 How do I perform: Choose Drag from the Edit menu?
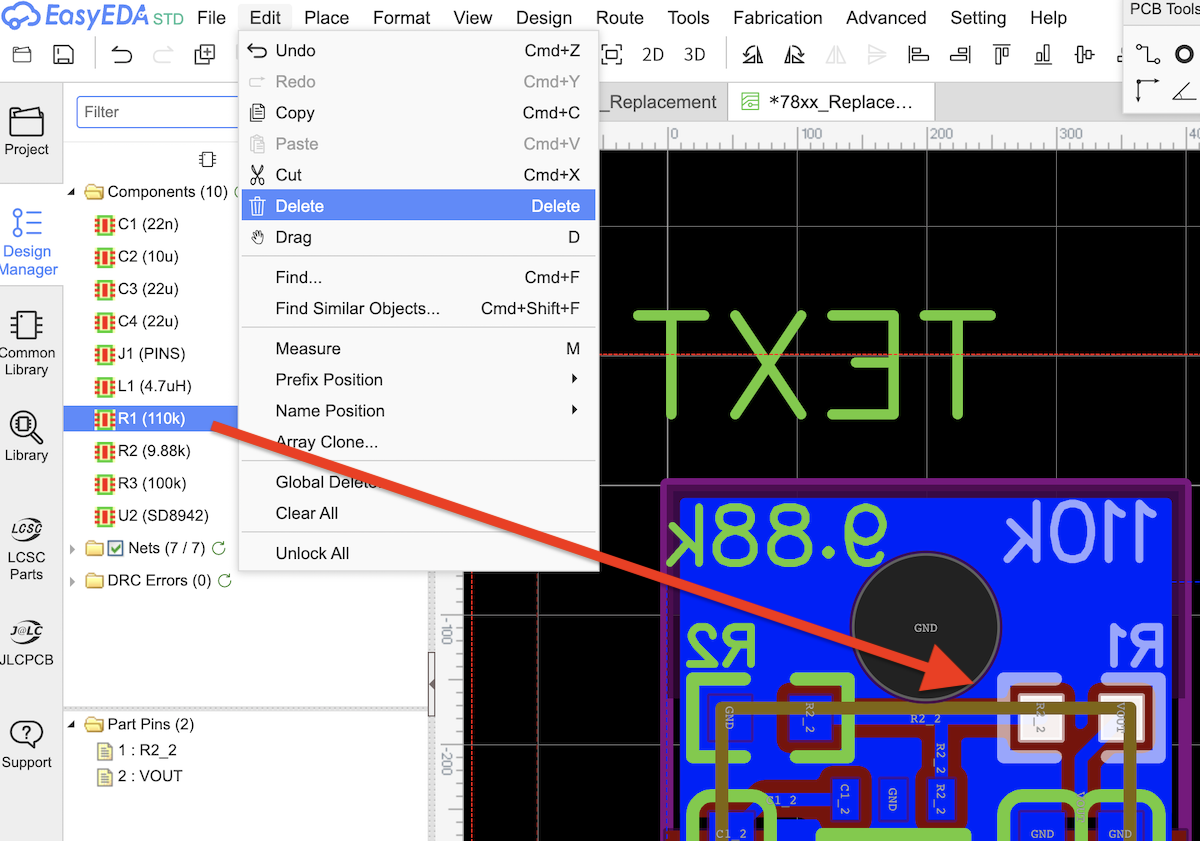(x=419, y=237)
